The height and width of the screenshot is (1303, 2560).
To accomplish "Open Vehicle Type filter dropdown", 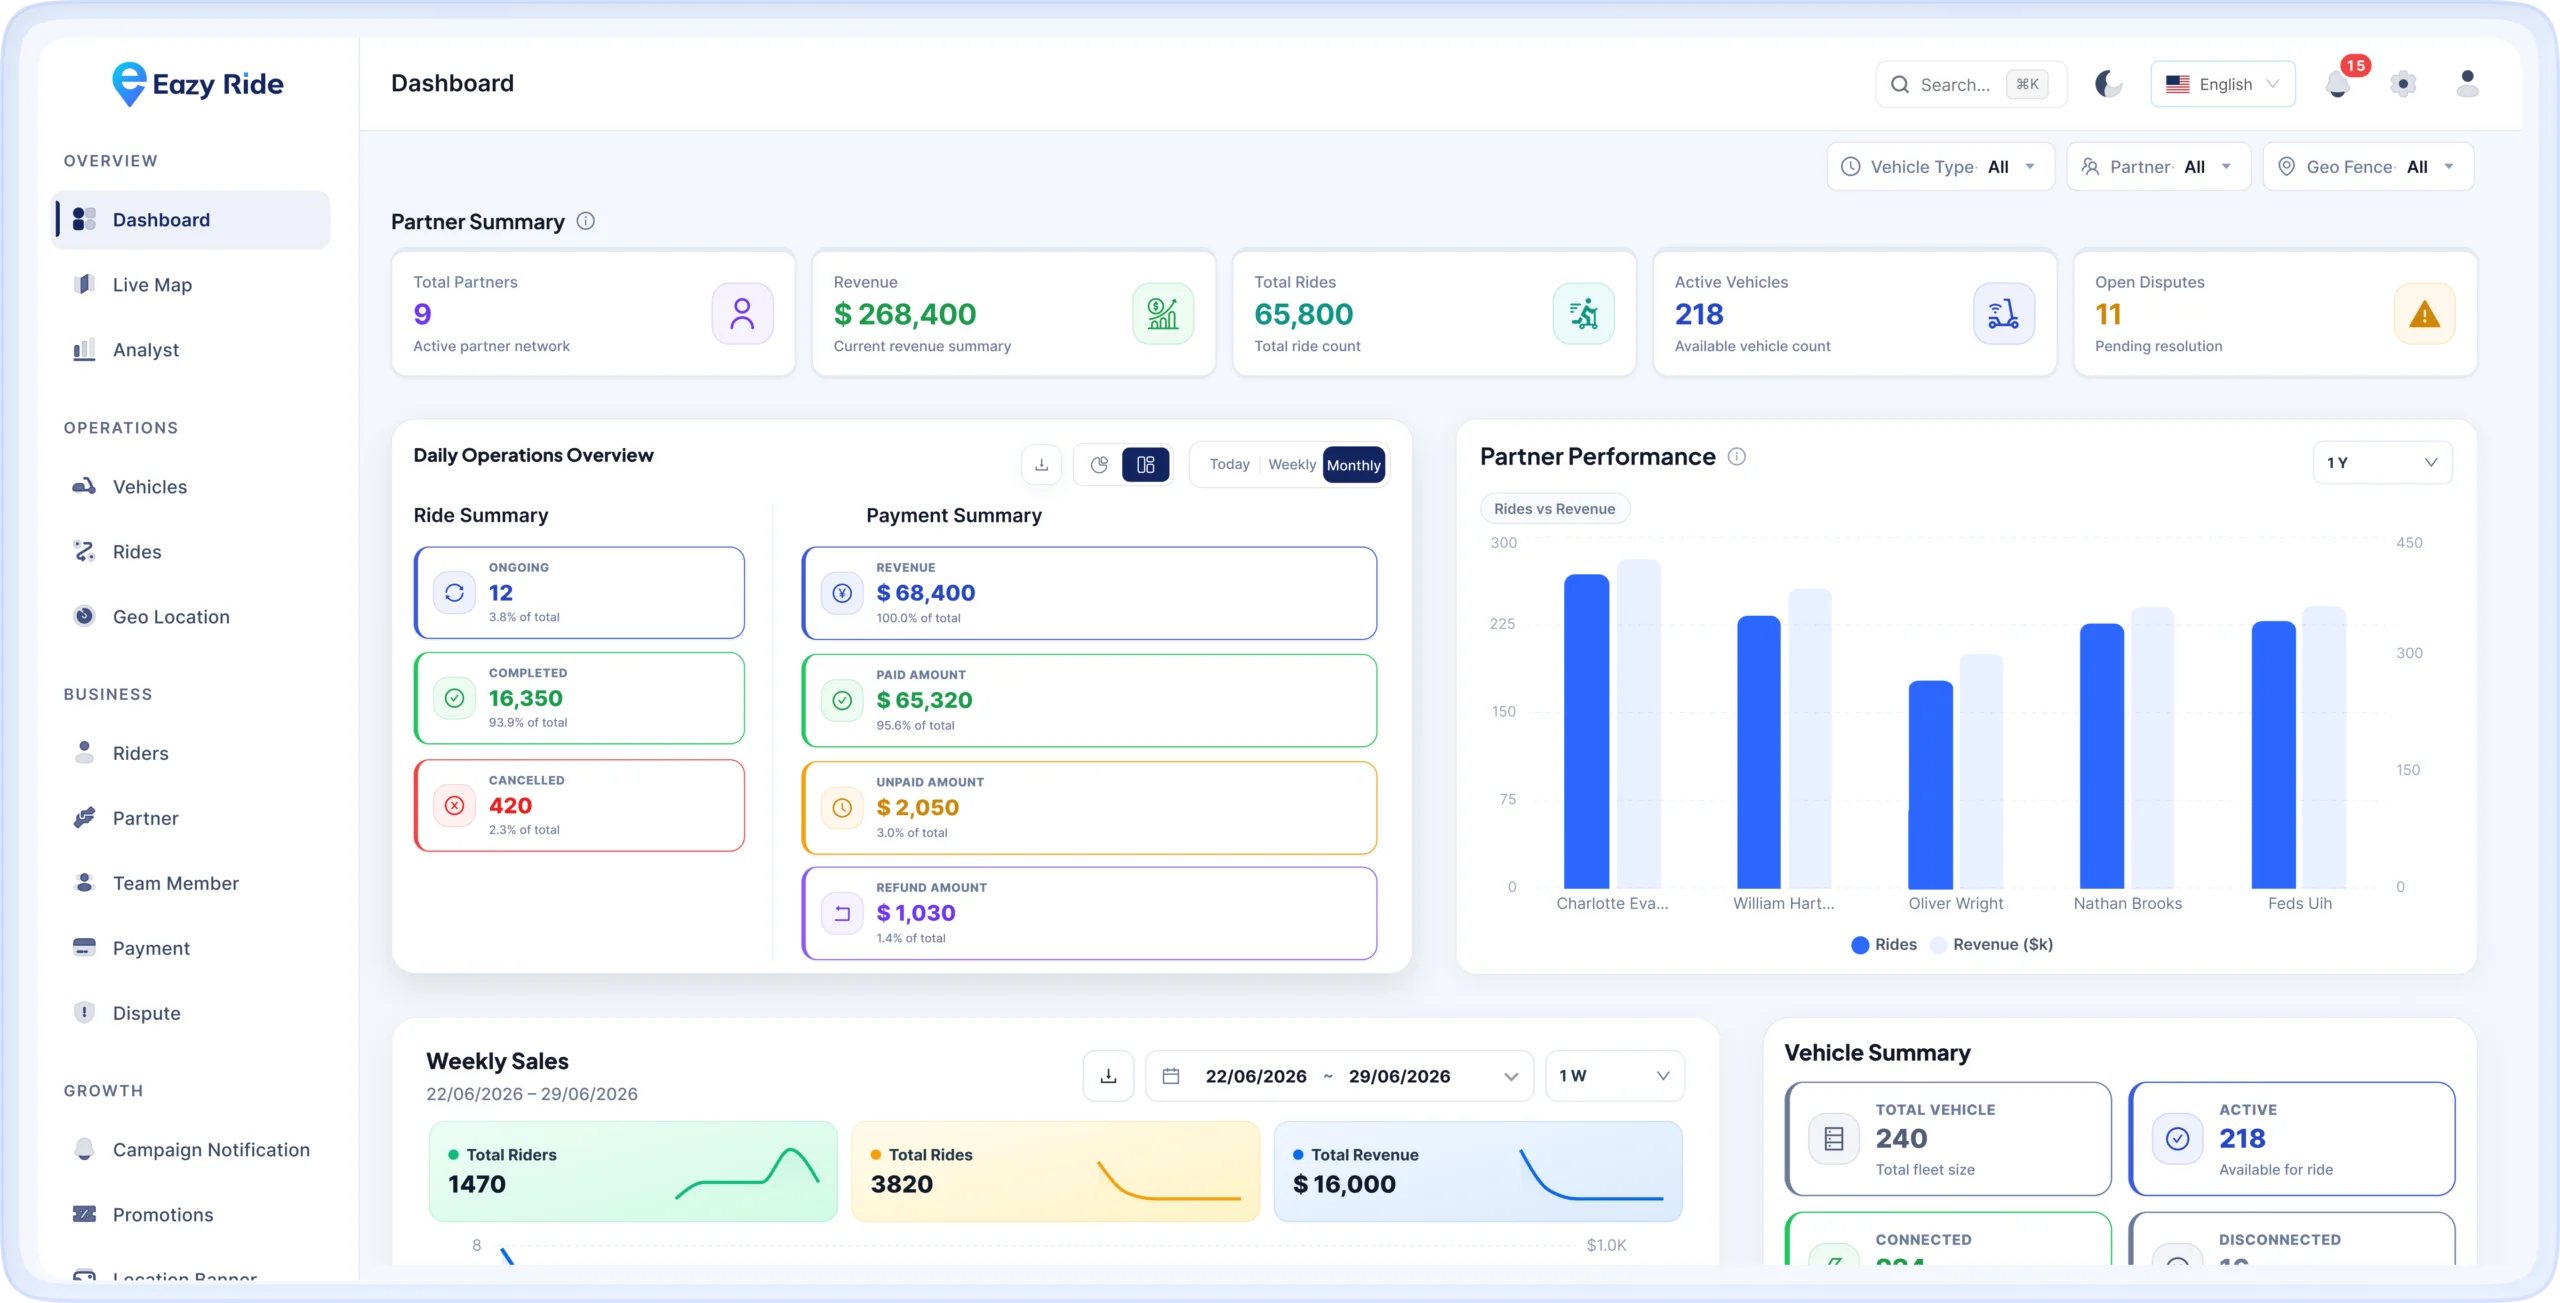I will (x=1940, y=167).
